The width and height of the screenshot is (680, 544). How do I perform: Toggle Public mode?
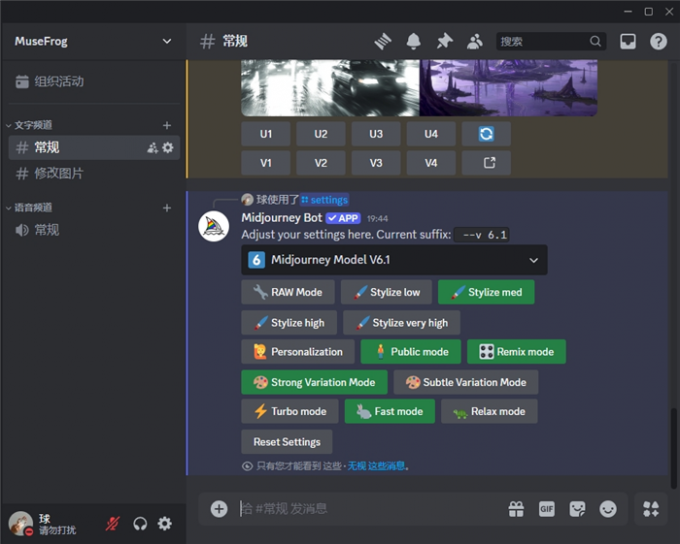tap(411, 351)
